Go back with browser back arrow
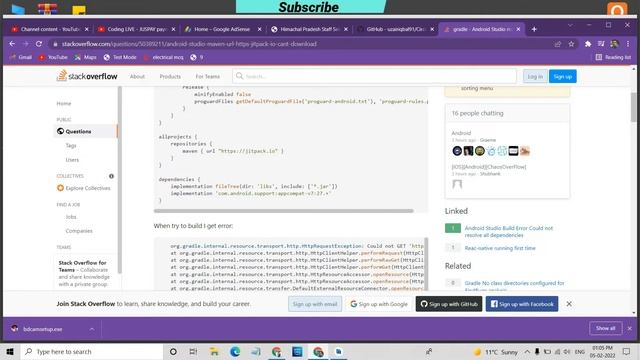The height and width of the screenshot is (360, 640). pos(12,44)
